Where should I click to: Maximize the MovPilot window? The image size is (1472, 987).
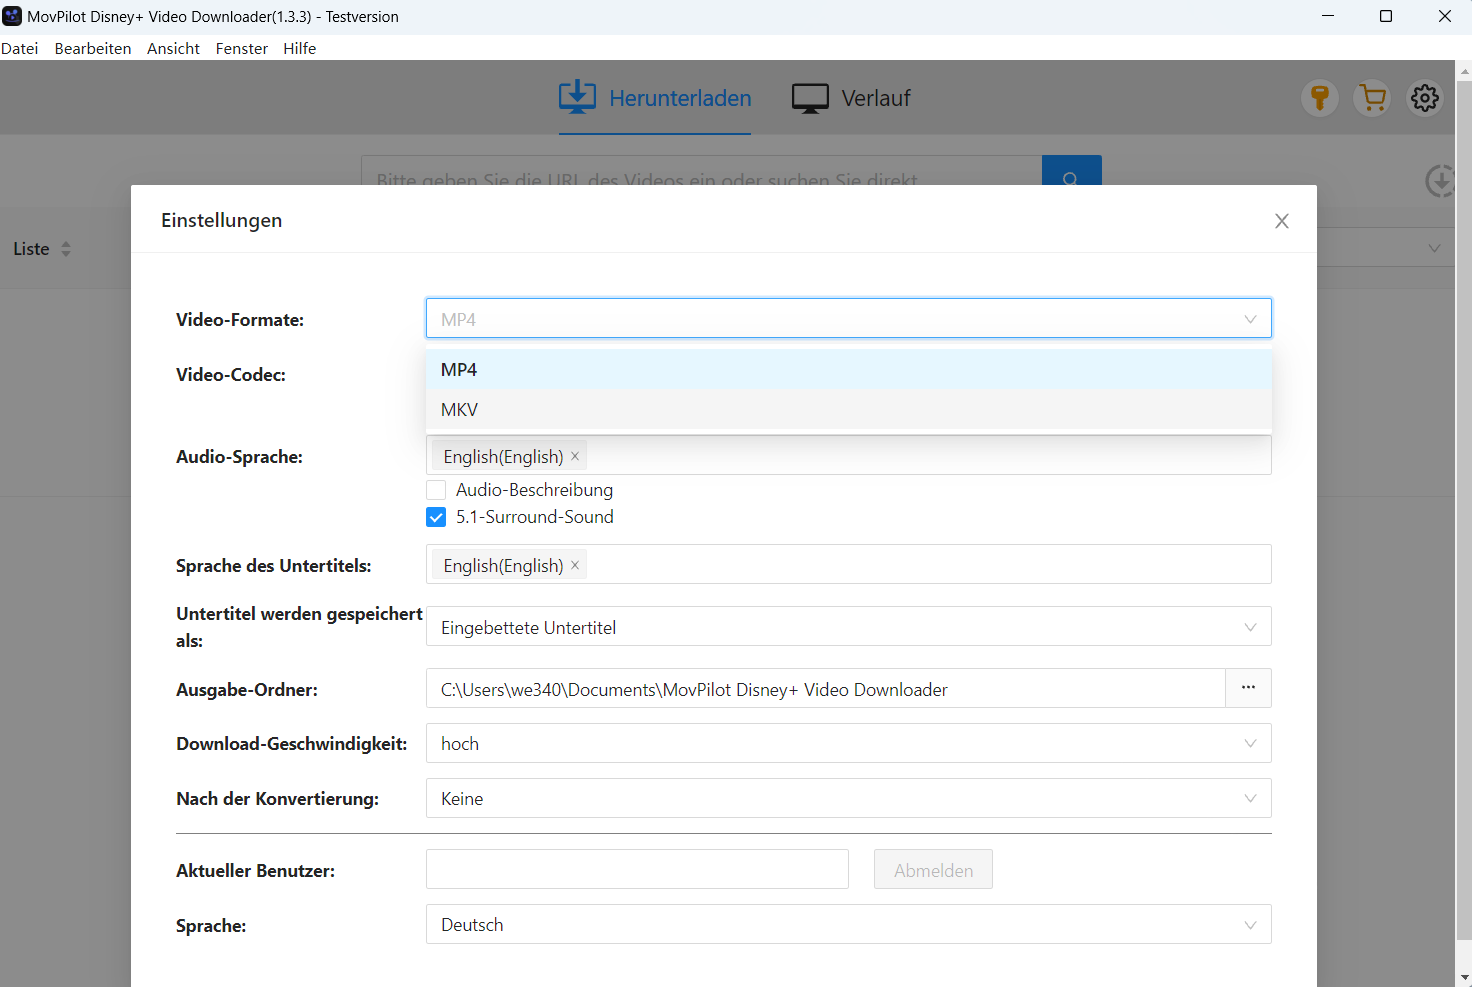tap(1386, 16)
